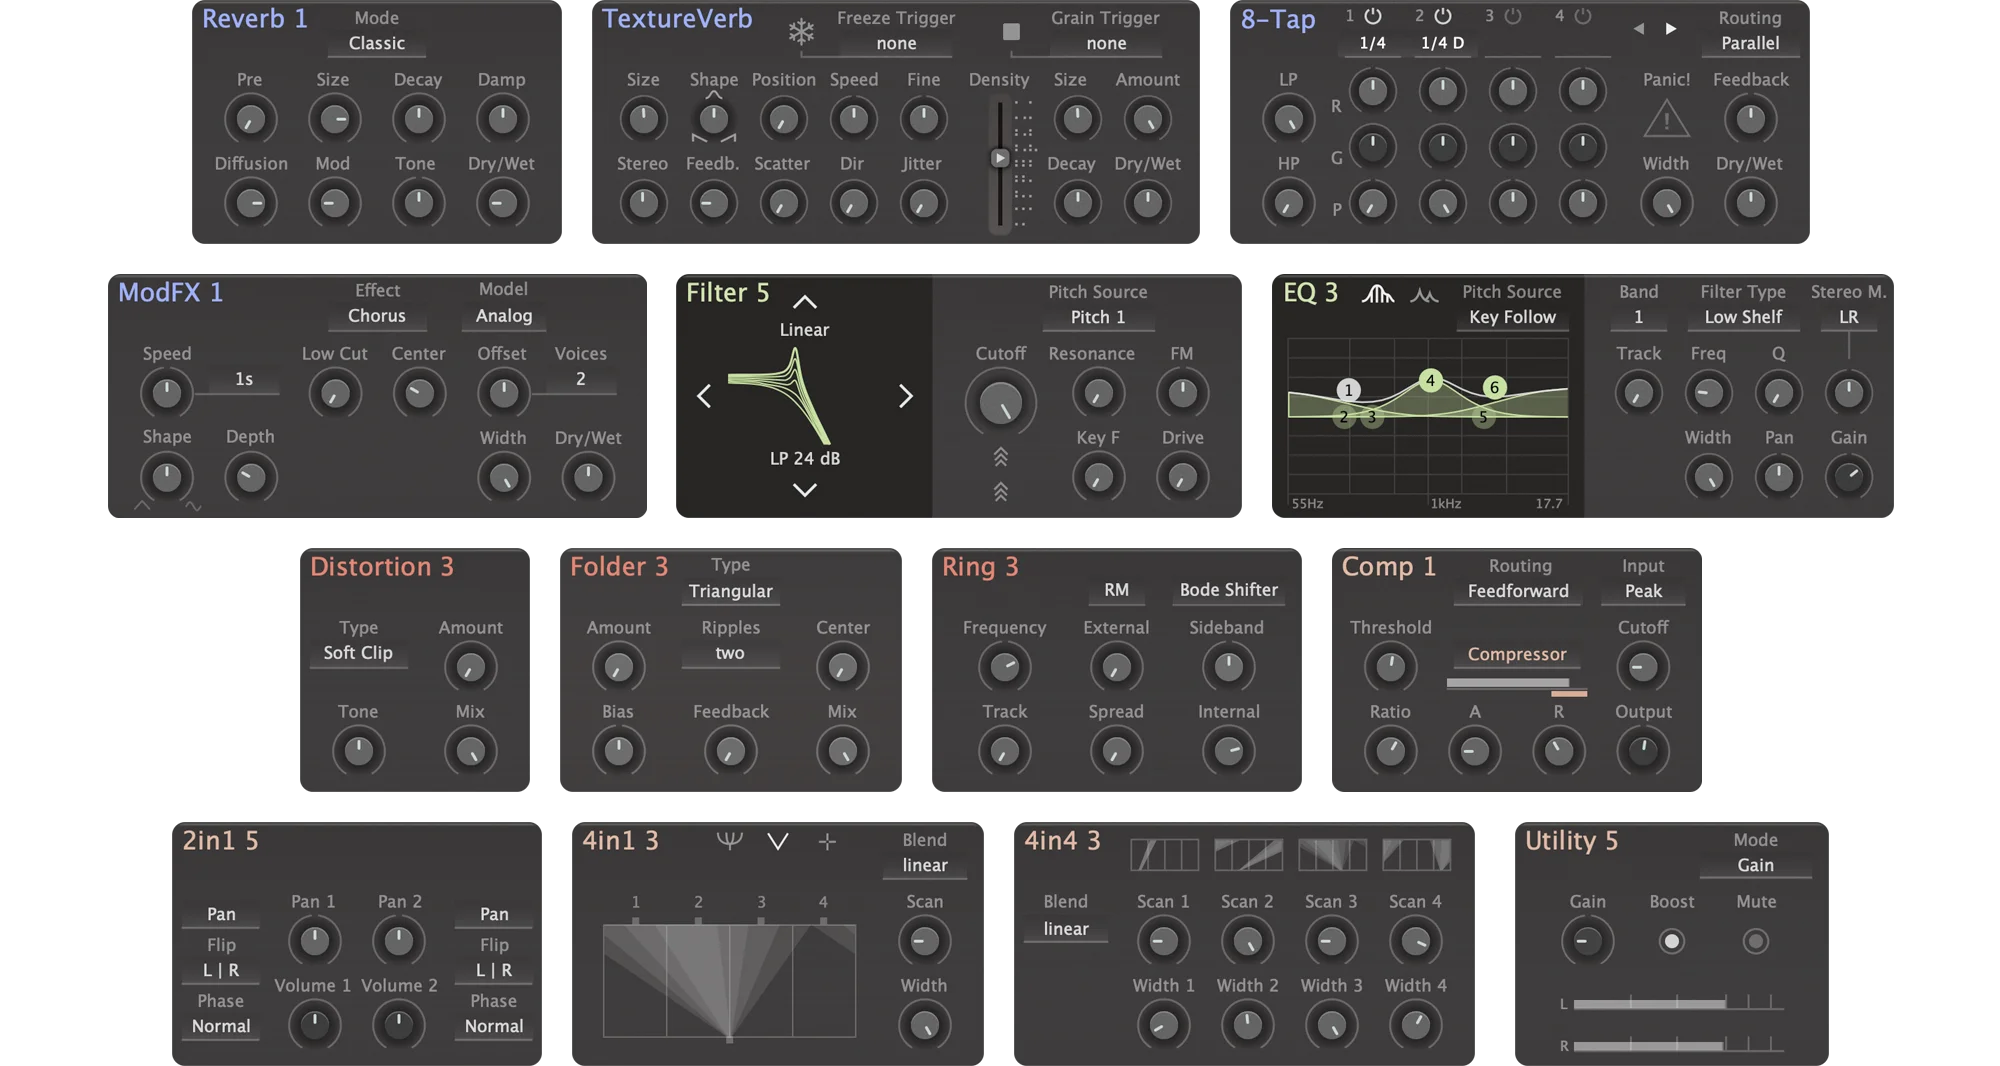The height and width of the screenshot is (1066, 2000).
Task: Click the TextureVerb Density slider handle
Action: 999,158
